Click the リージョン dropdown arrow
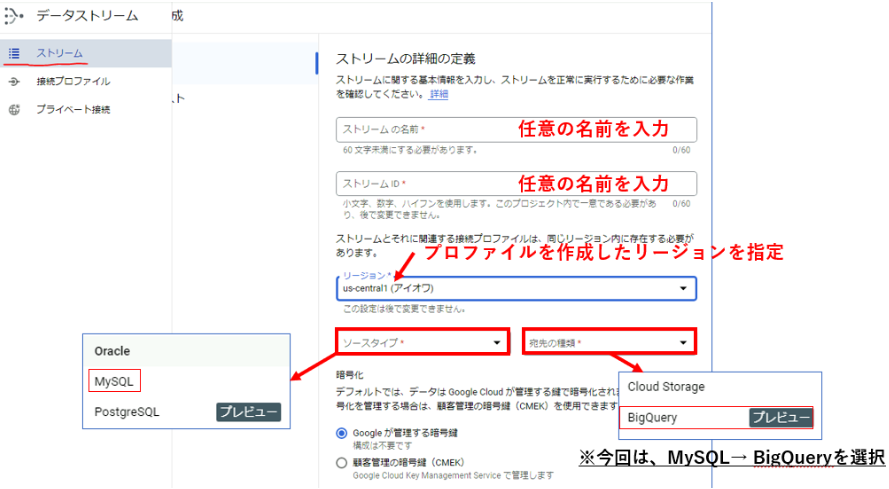 683,288
